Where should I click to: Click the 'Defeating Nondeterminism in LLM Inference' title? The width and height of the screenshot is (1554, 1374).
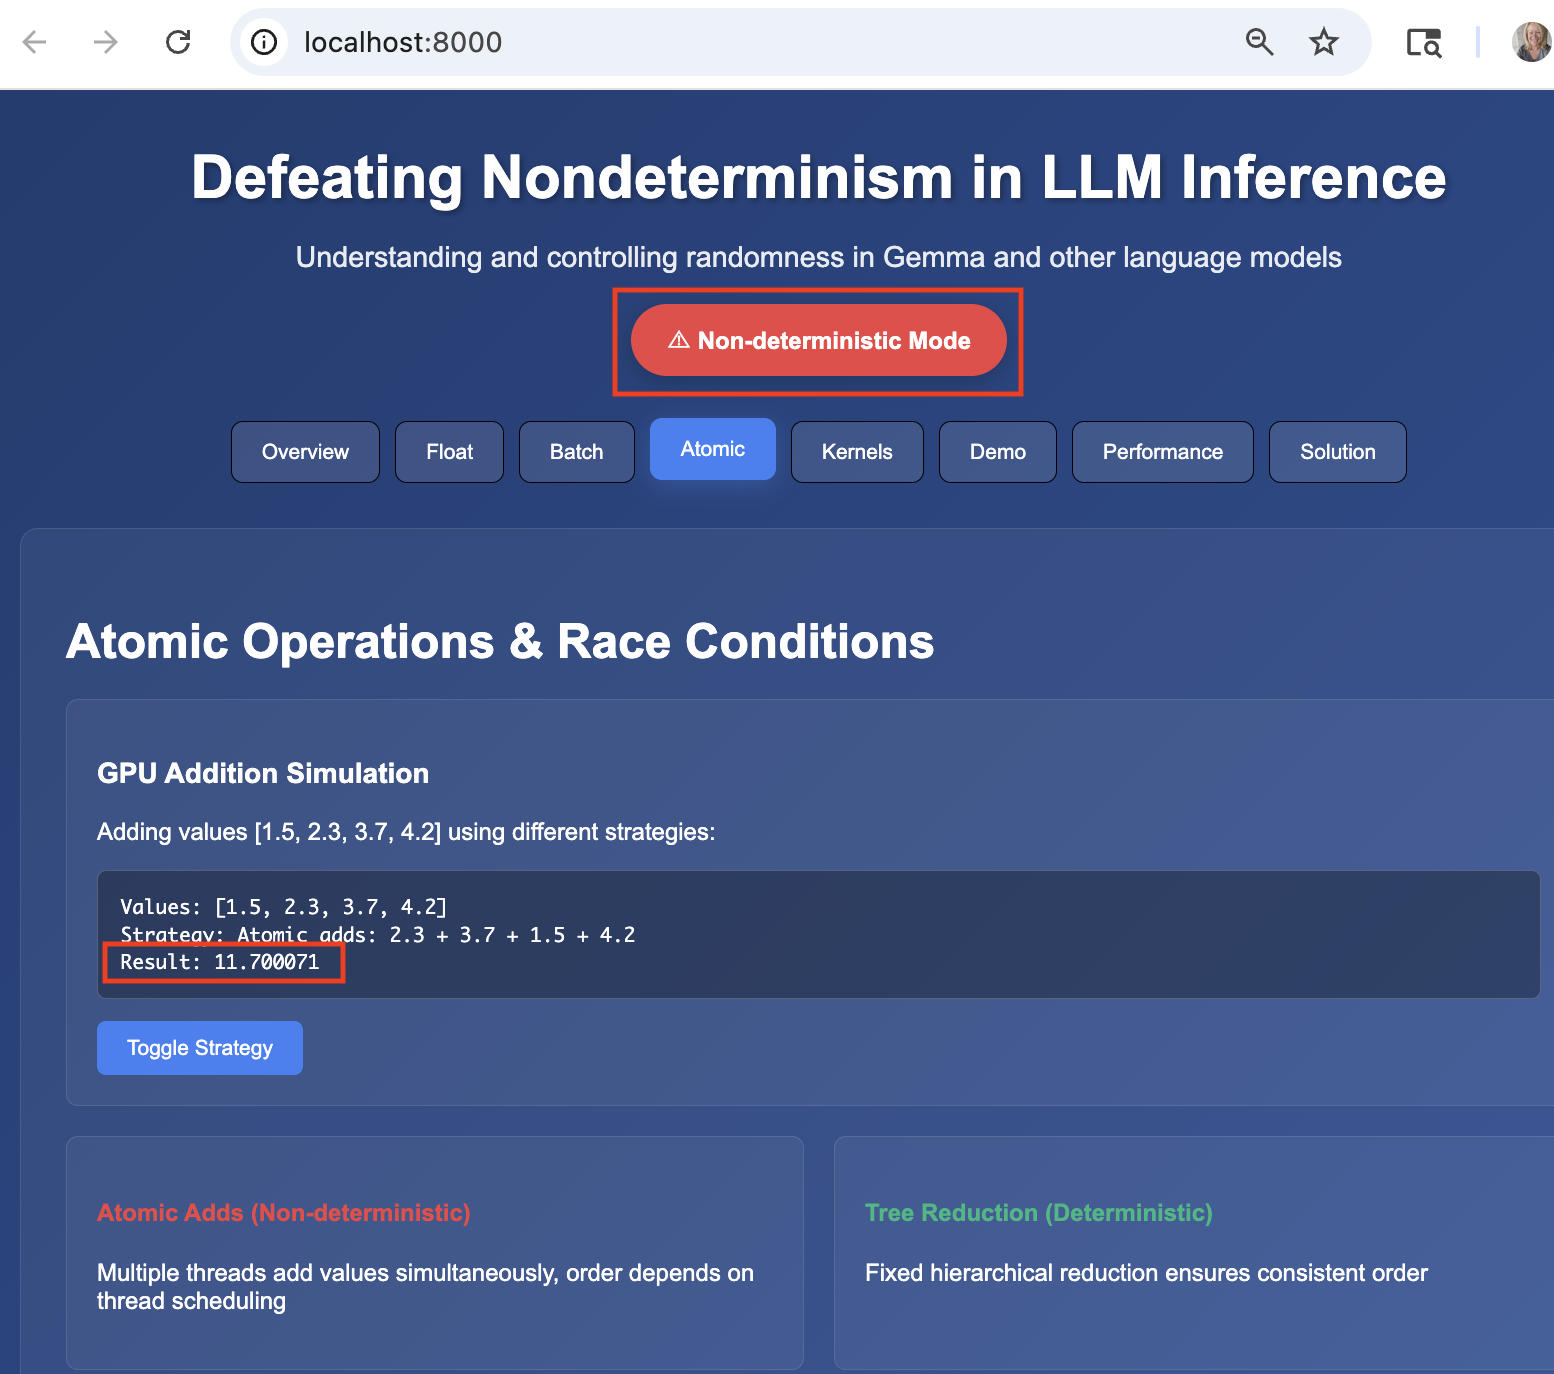click(x=819, y=177)
